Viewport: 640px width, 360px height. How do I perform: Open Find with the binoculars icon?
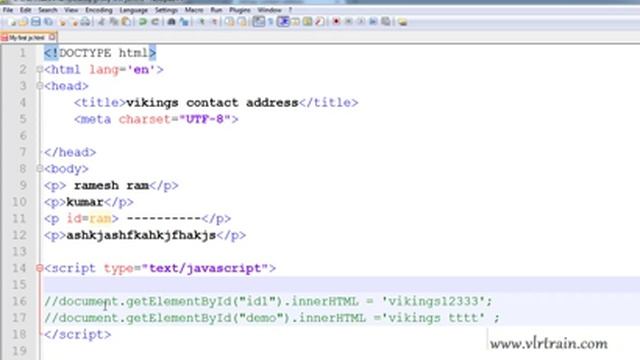tap(171, 22)
